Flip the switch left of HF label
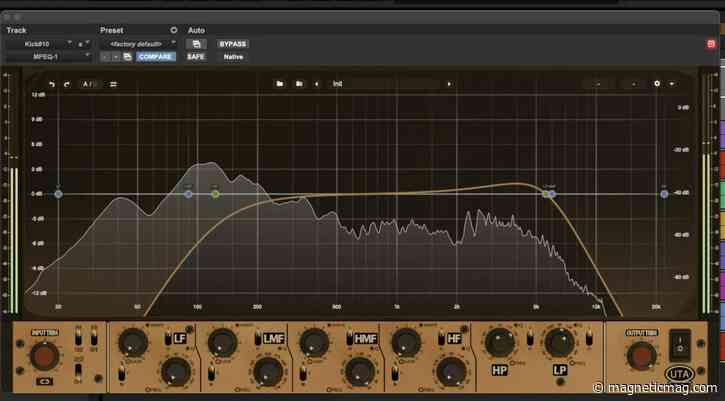Viewport: 725px width, 401px height. point(441,339)
